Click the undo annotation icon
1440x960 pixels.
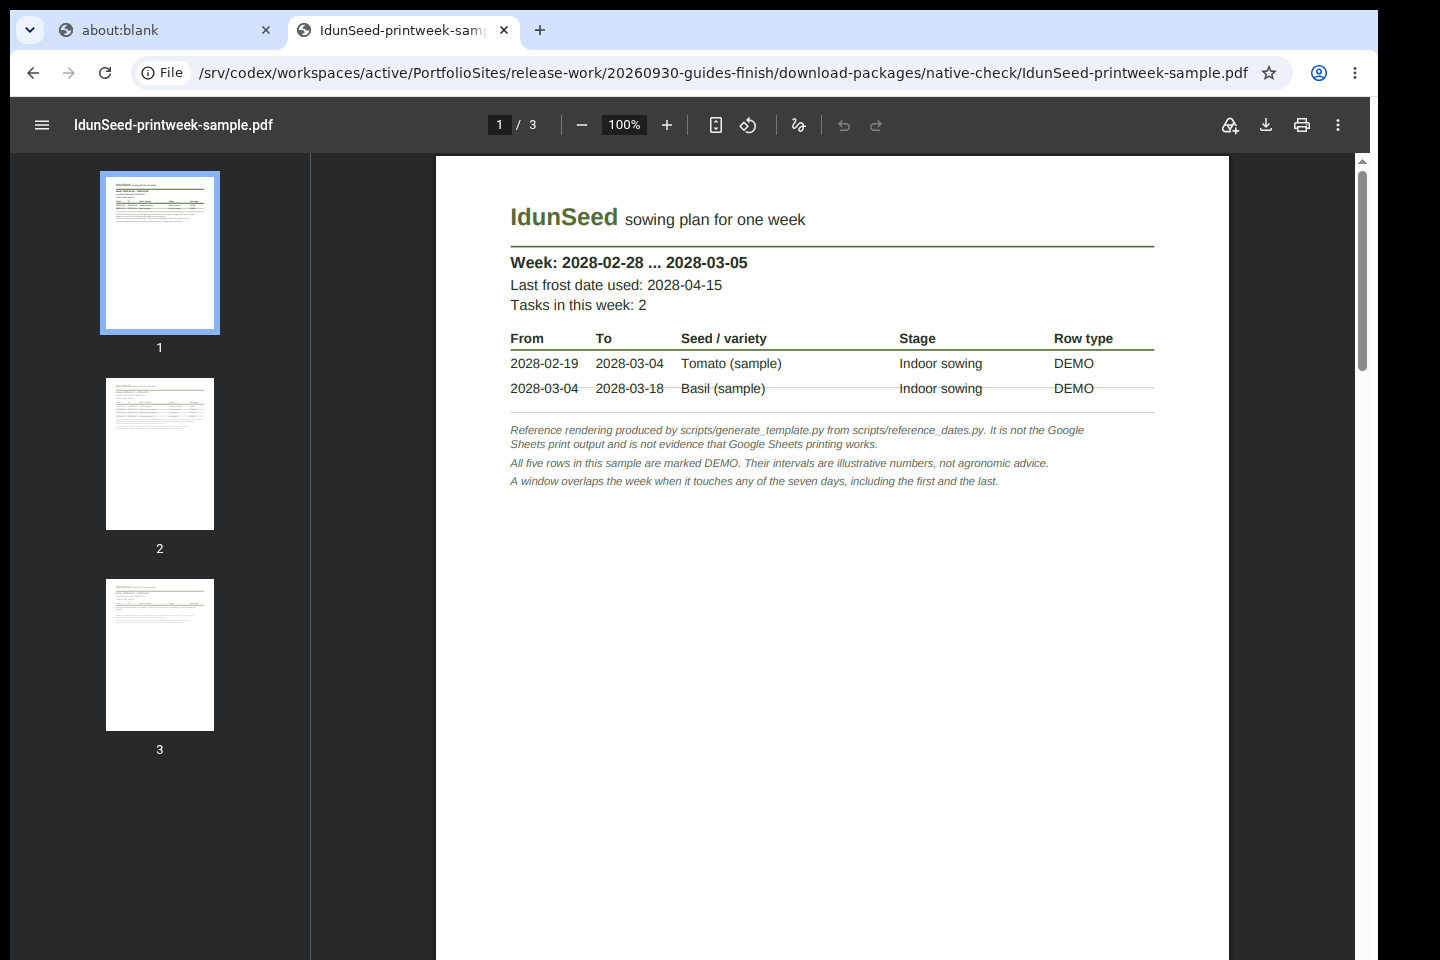(844, 125)
